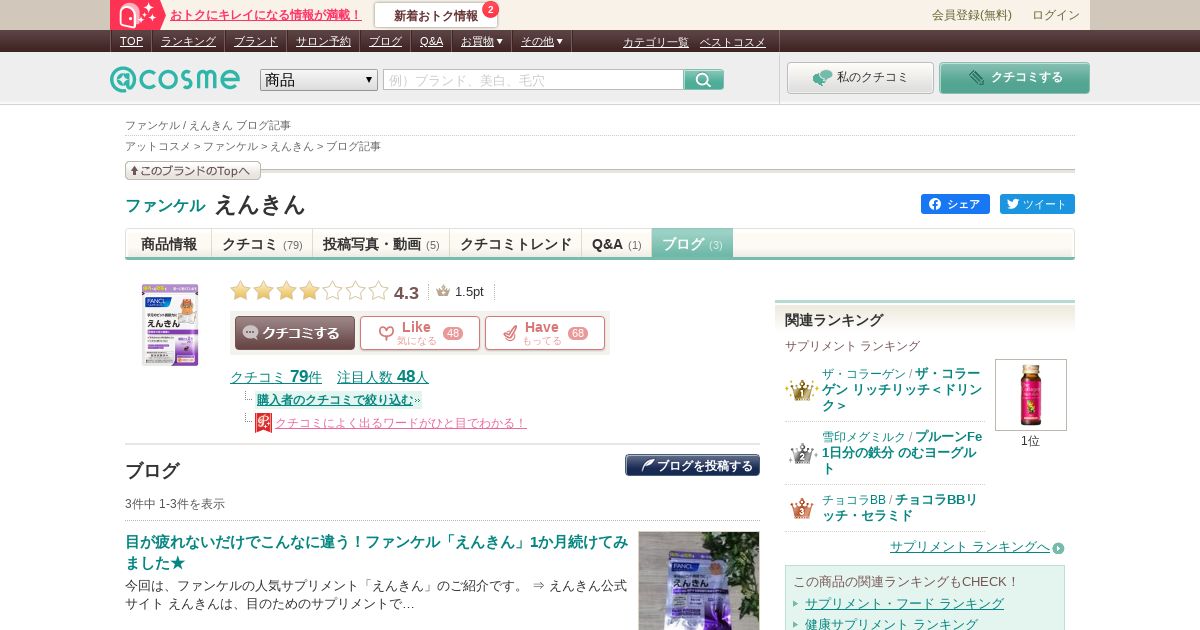Open the 商品 search category dropdown

[x=319, y=80]
